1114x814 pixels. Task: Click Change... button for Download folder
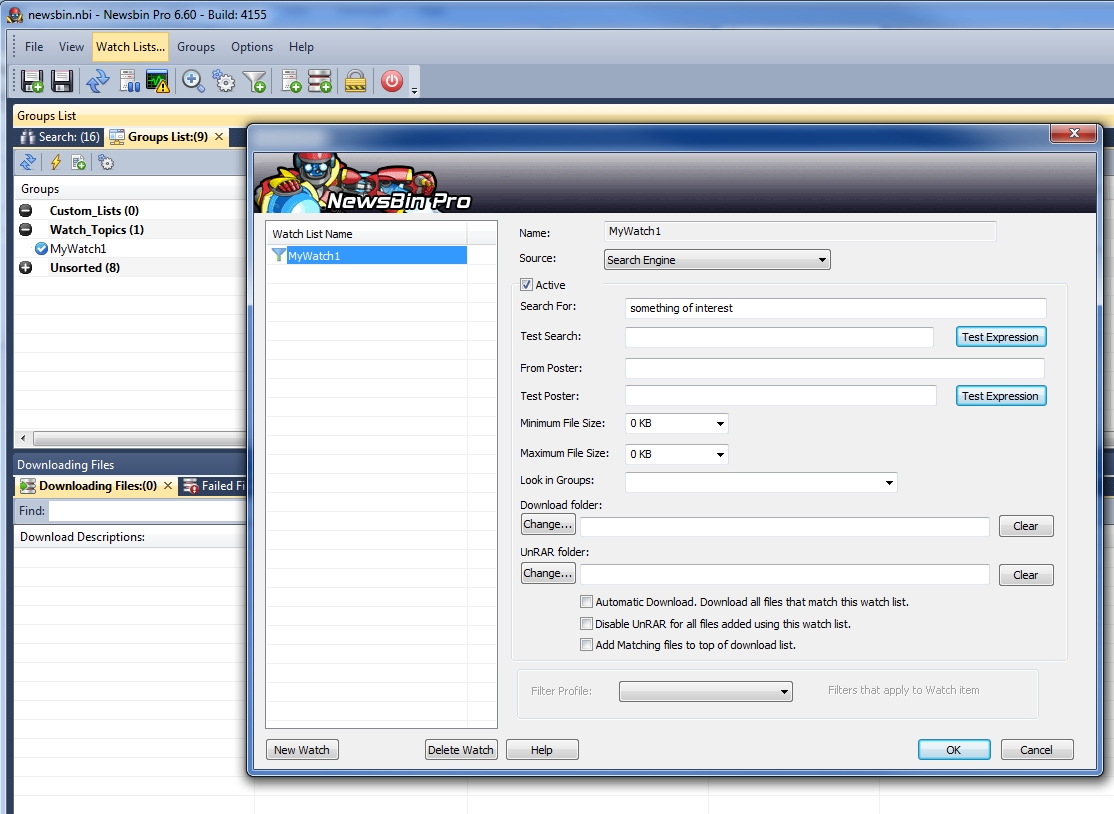click(x=548, y=525)
